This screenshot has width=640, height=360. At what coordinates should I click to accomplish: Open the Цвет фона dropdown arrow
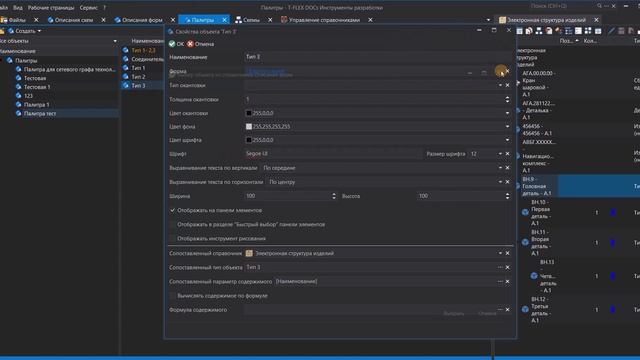[x=507, y=127]
